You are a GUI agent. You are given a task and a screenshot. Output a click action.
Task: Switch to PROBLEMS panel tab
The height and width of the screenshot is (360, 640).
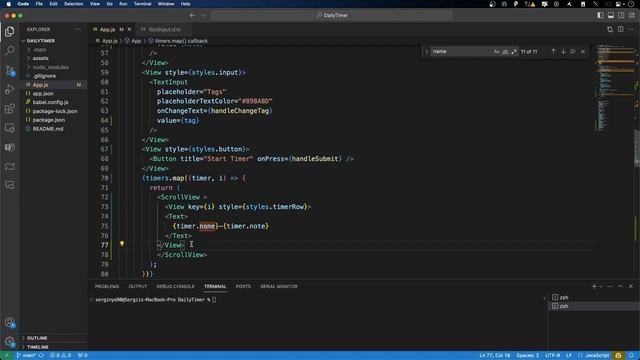(x=107, y=287)
